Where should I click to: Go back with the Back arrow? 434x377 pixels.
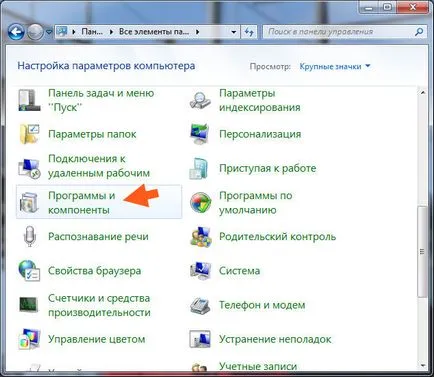[x=16, y=32]
